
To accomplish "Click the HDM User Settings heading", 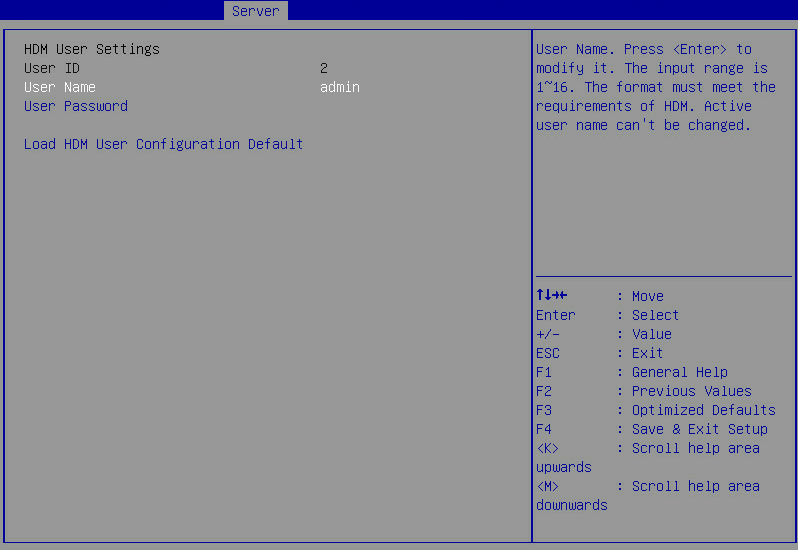I will pos(92,49).
